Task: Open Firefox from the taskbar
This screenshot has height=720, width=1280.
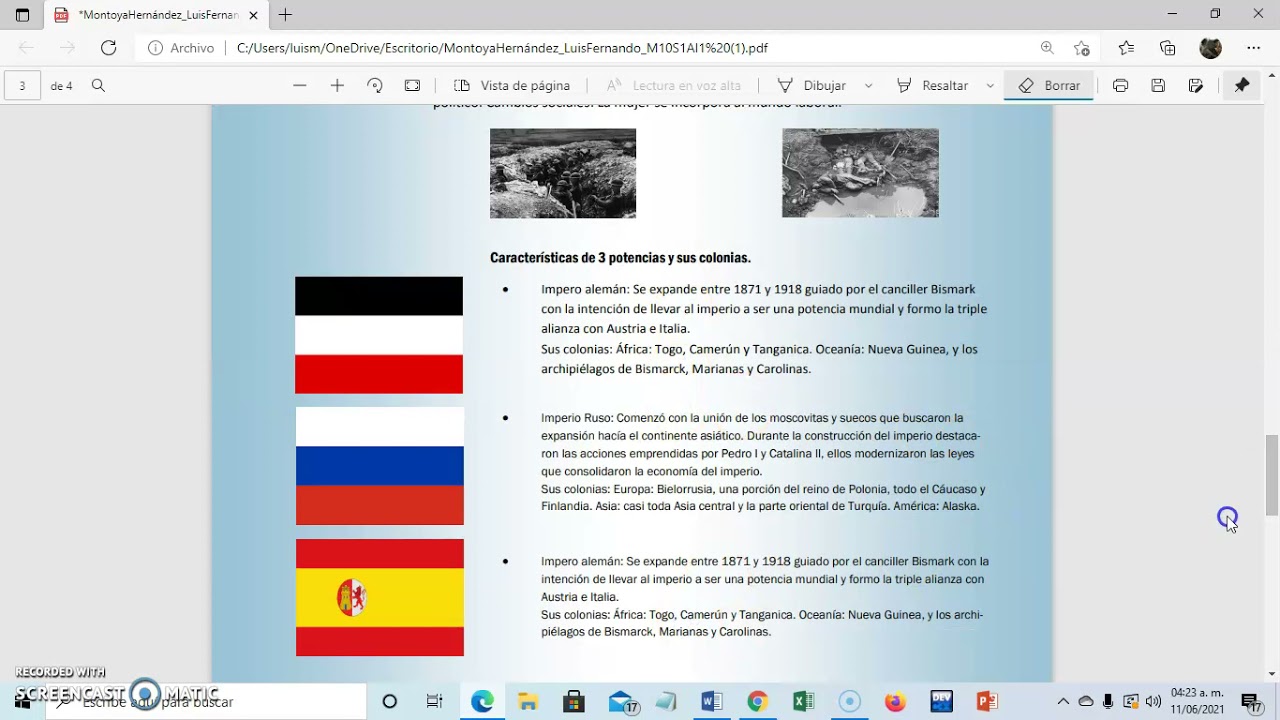Action: pyautogui.click(x=895, y=702)
